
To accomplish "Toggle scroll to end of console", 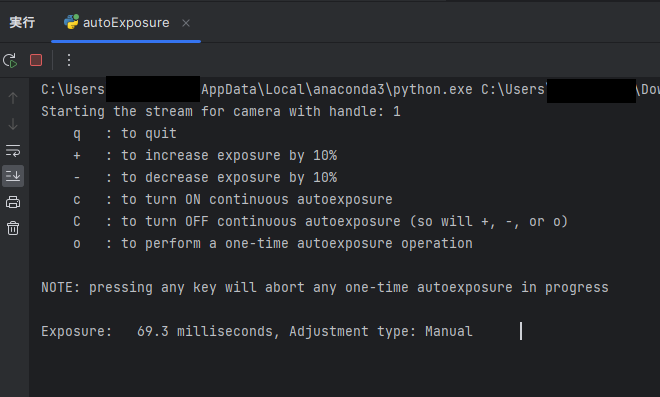I will coord(13,176).
